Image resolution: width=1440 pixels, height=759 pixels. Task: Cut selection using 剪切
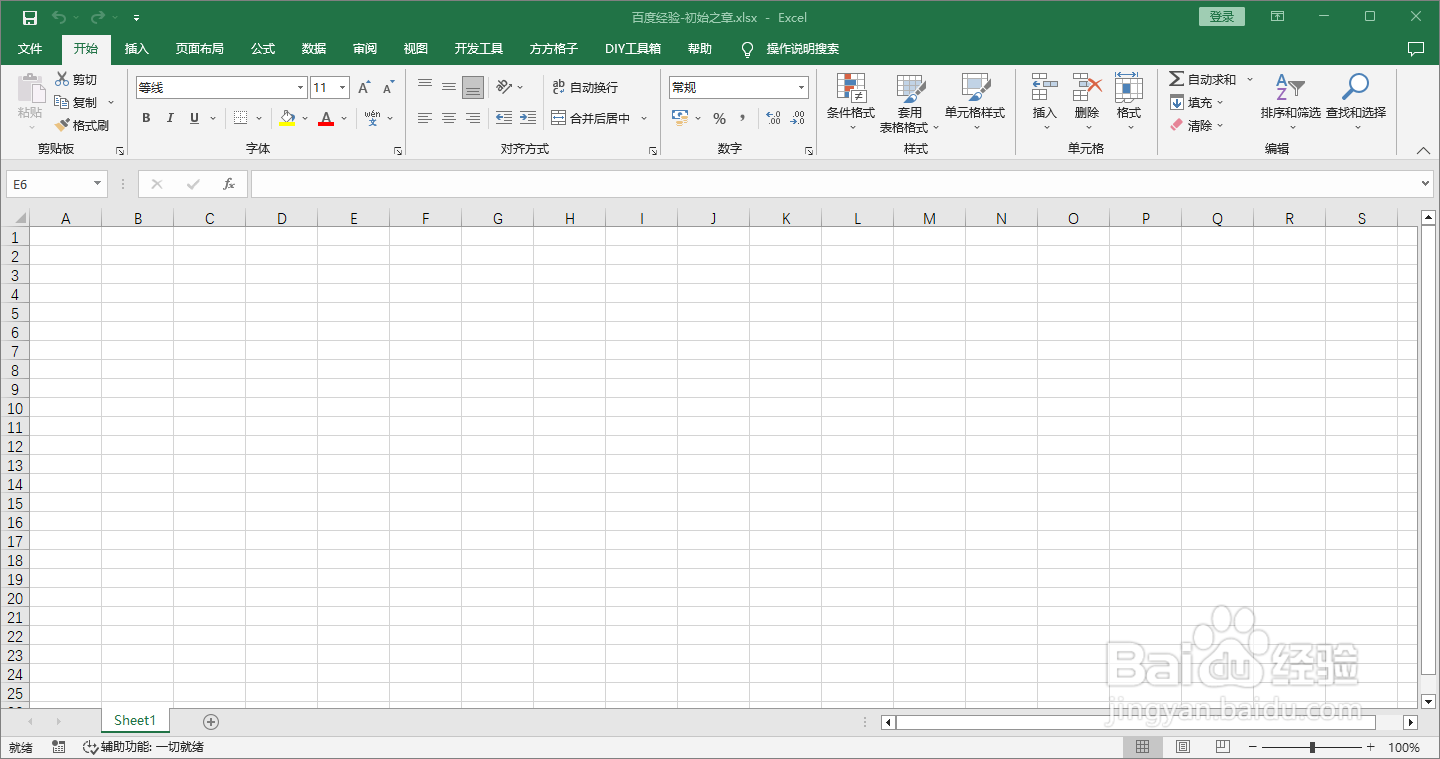76,79
